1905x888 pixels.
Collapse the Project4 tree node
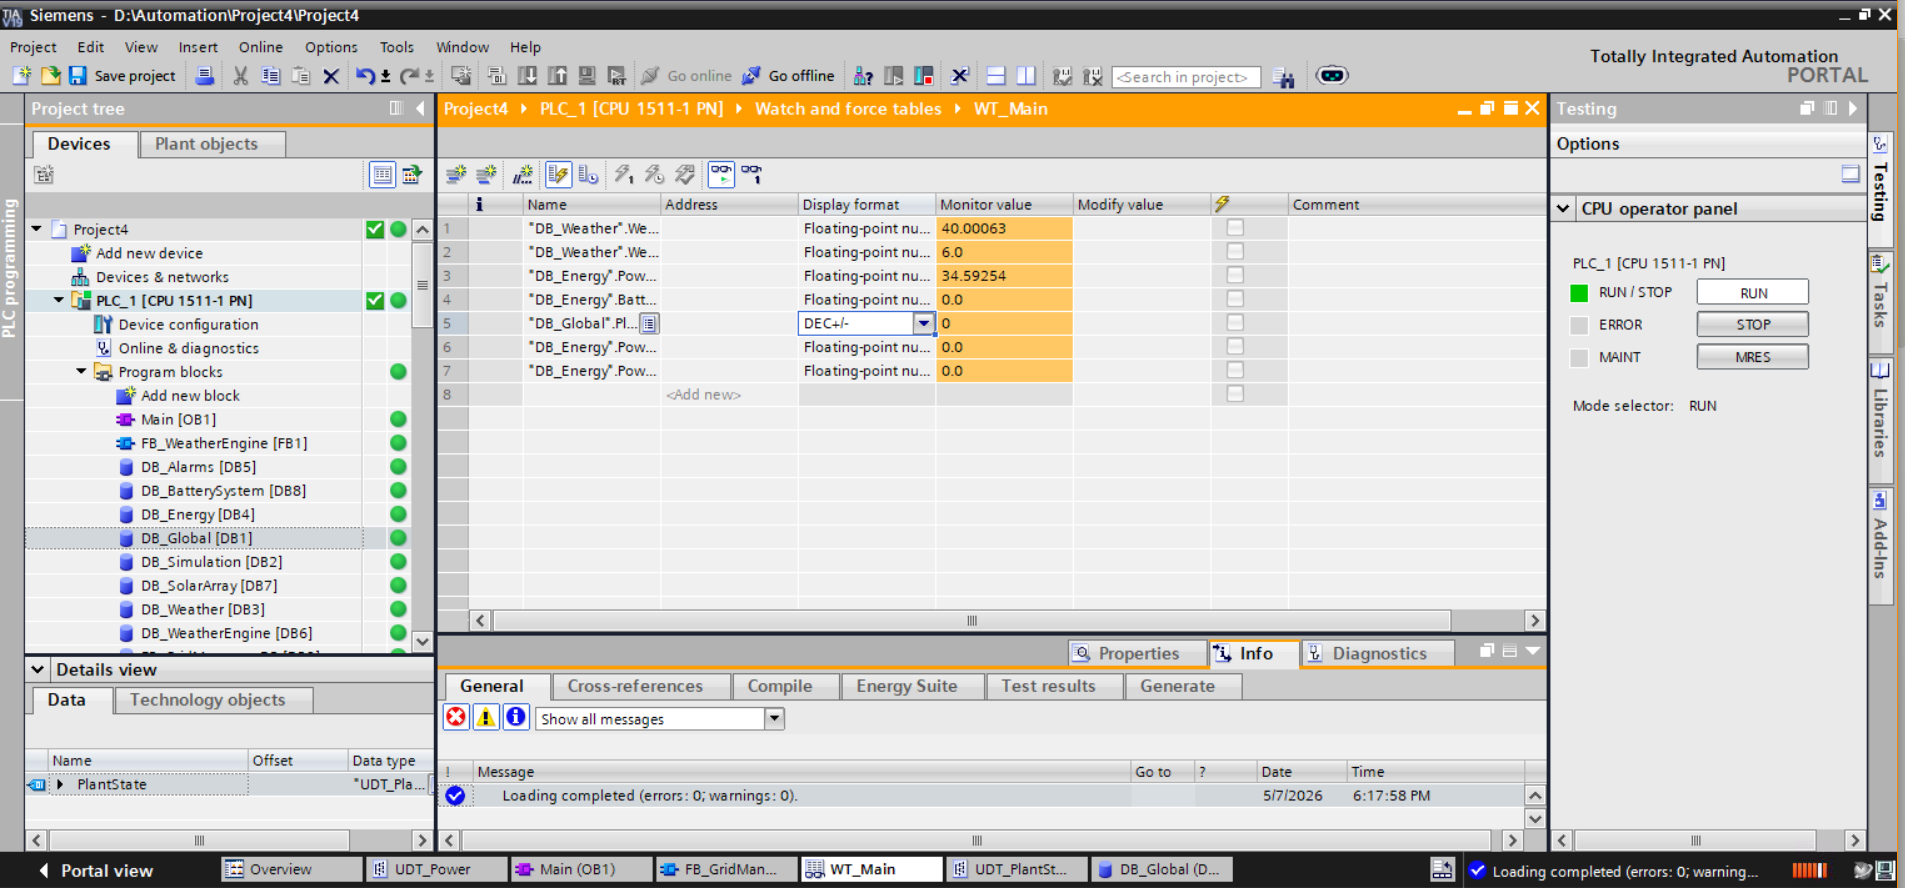click(37, 229)
